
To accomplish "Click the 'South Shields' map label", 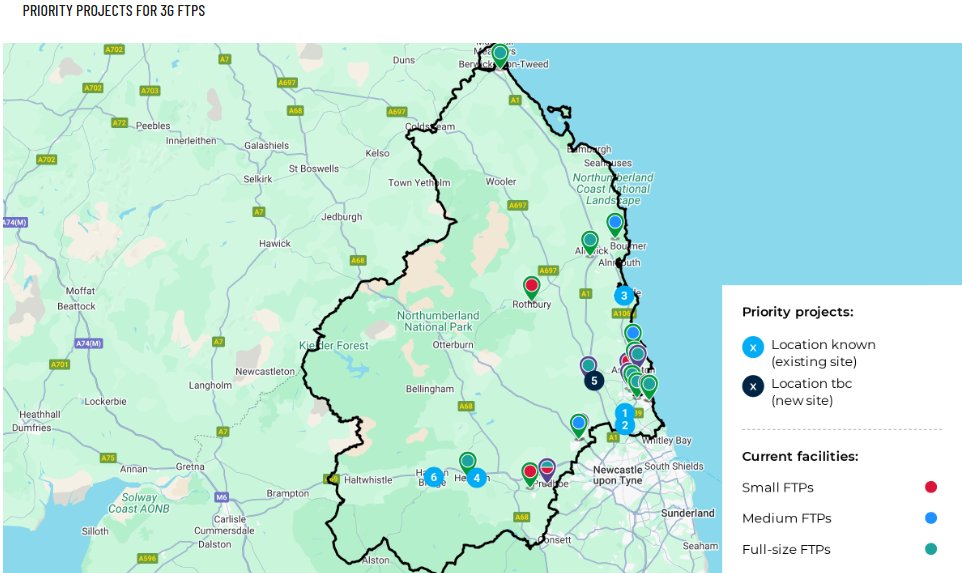I will [x=674, y=466].
